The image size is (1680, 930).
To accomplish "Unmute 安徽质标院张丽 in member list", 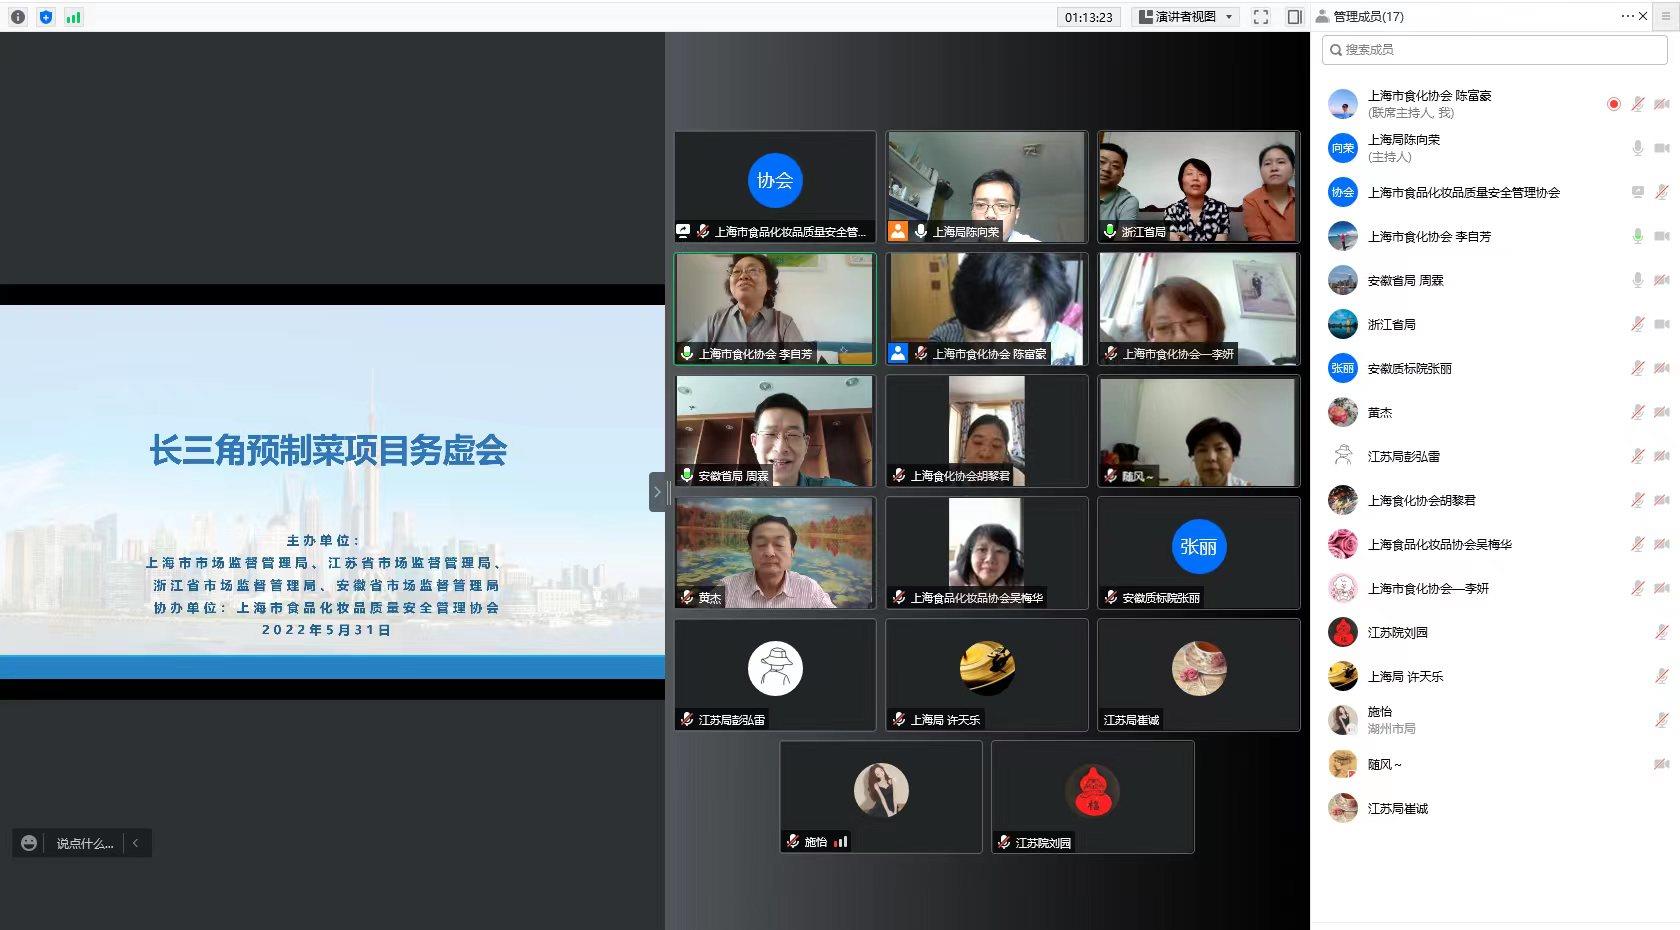I will pos(1637,368).
